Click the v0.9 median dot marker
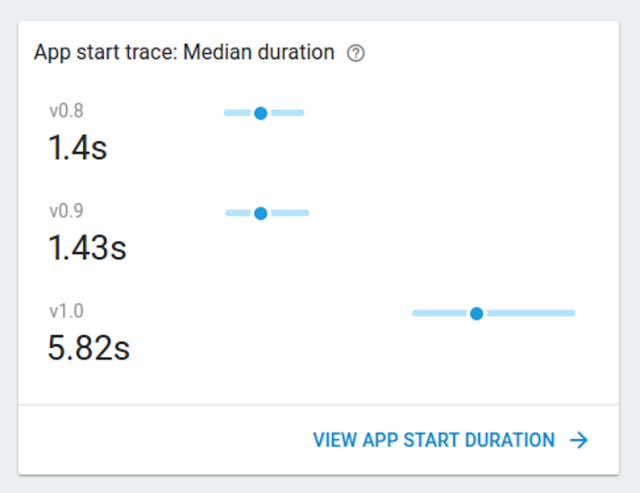Image resolution: width=640 pixels, height=493 pixels. coord(261,213)
